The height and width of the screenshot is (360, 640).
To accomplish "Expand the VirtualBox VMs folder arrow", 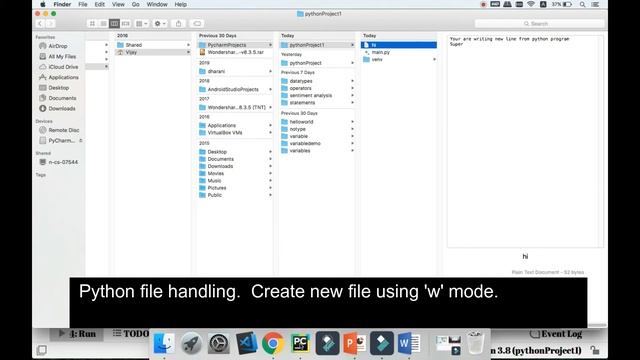I will pos(270,133).
